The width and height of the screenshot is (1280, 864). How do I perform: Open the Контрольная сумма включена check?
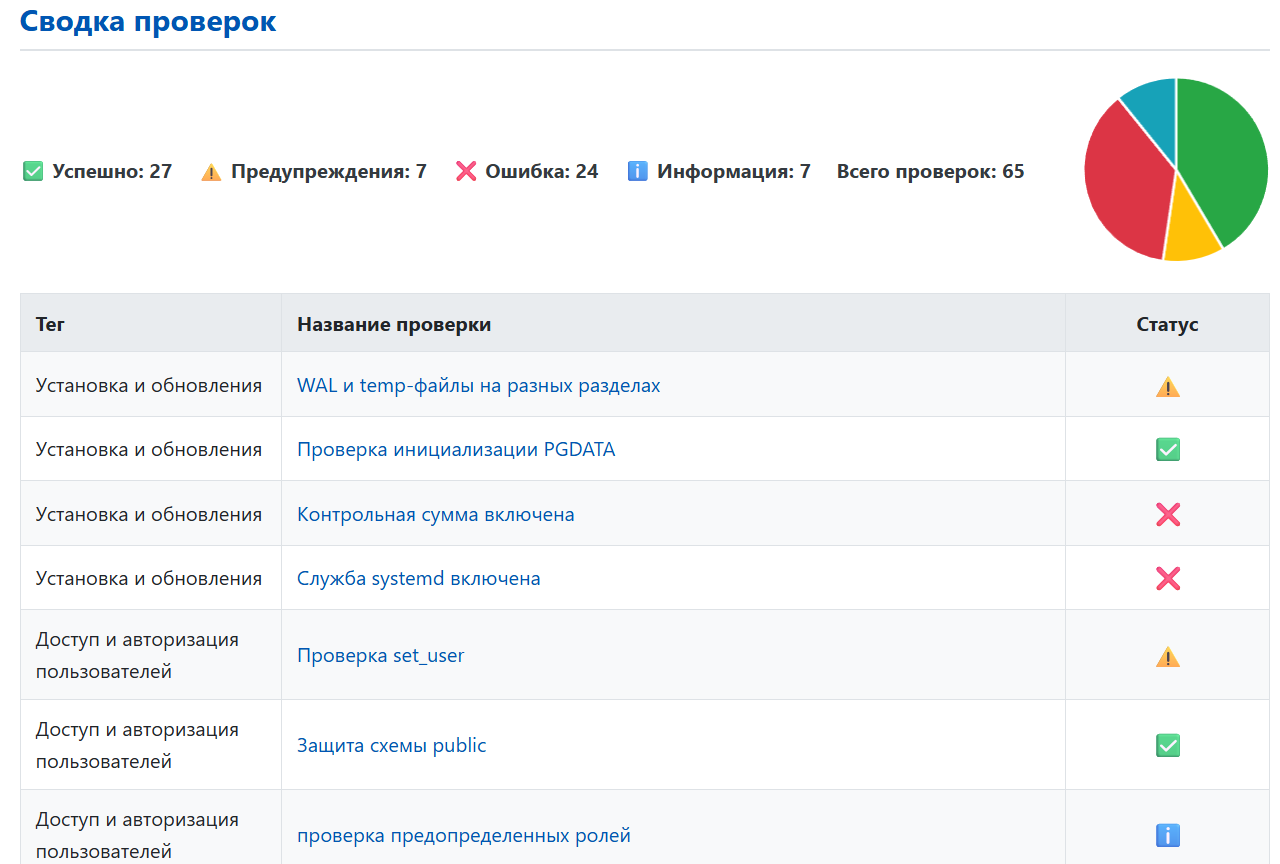[x=436, y=514]
